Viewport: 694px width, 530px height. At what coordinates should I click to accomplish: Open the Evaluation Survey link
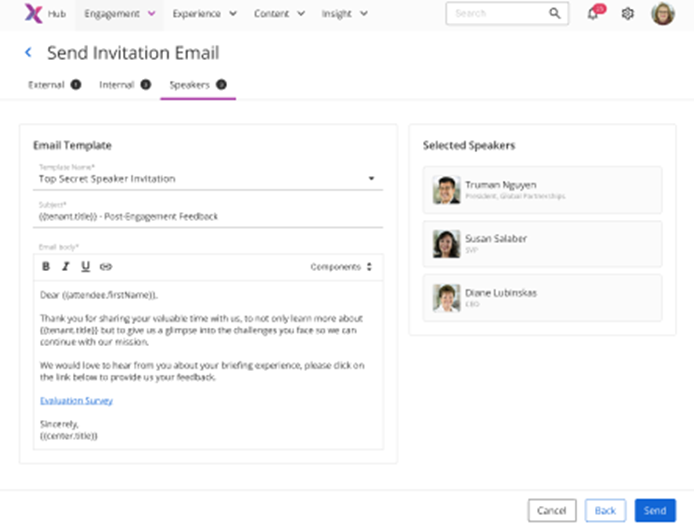76,400
